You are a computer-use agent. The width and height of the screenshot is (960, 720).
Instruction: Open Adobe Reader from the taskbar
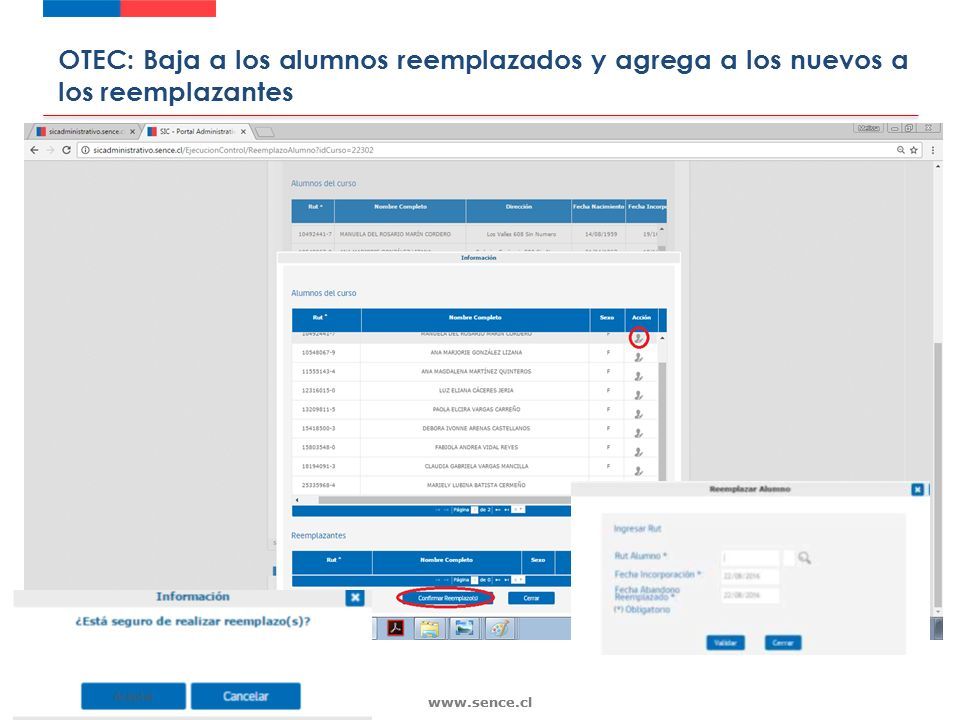coord(396,628)
